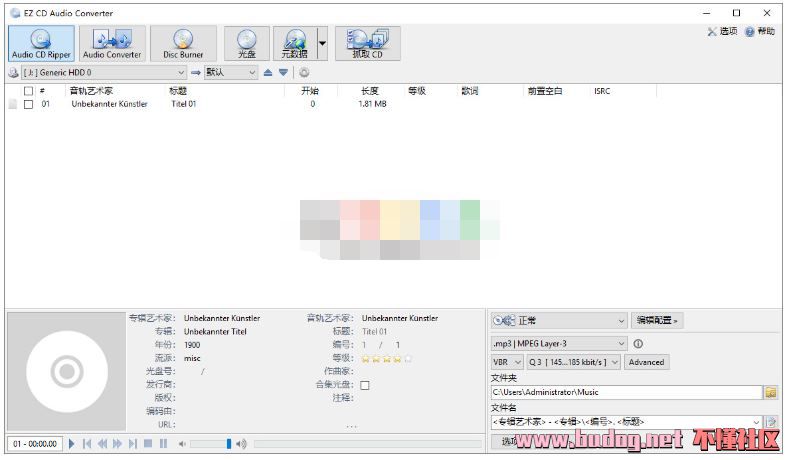Click the output folder path field

pyautogui.click(x=626, y=392)
